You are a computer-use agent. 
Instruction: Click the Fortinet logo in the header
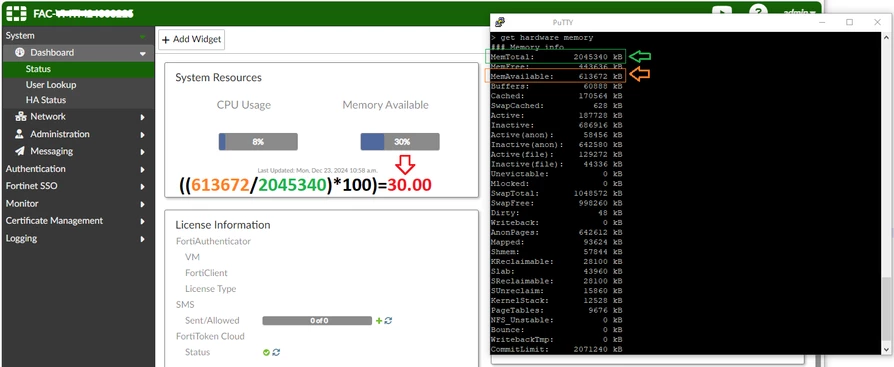coord(16,13)
